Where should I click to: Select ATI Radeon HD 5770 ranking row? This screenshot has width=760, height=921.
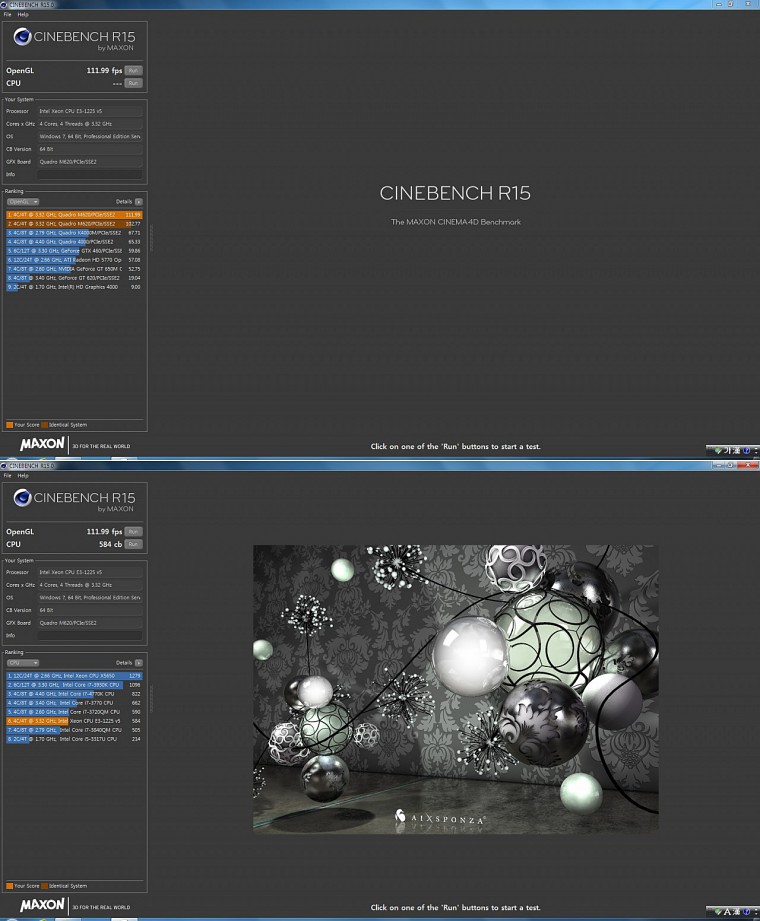(74, 260)
